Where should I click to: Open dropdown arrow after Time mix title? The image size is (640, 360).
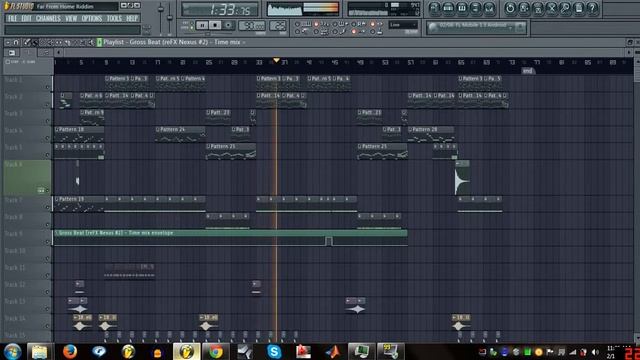tap(244, 42)
